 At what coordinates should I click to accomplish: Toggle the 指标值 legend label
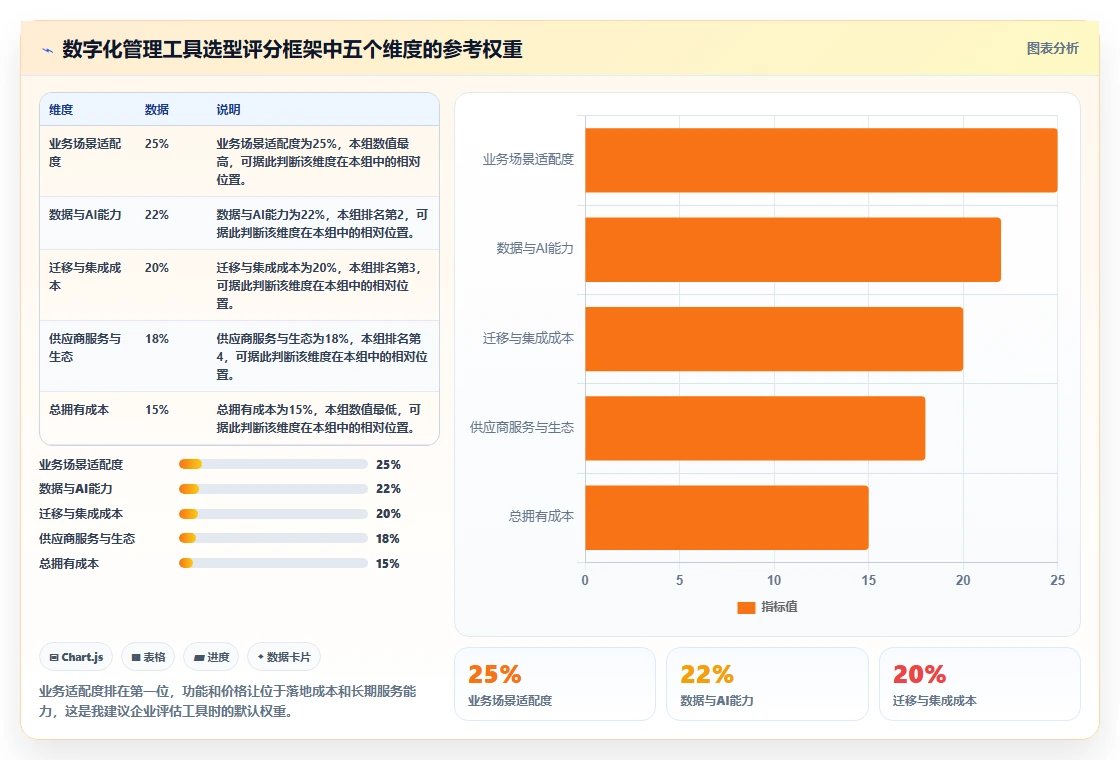coord(779,607)
